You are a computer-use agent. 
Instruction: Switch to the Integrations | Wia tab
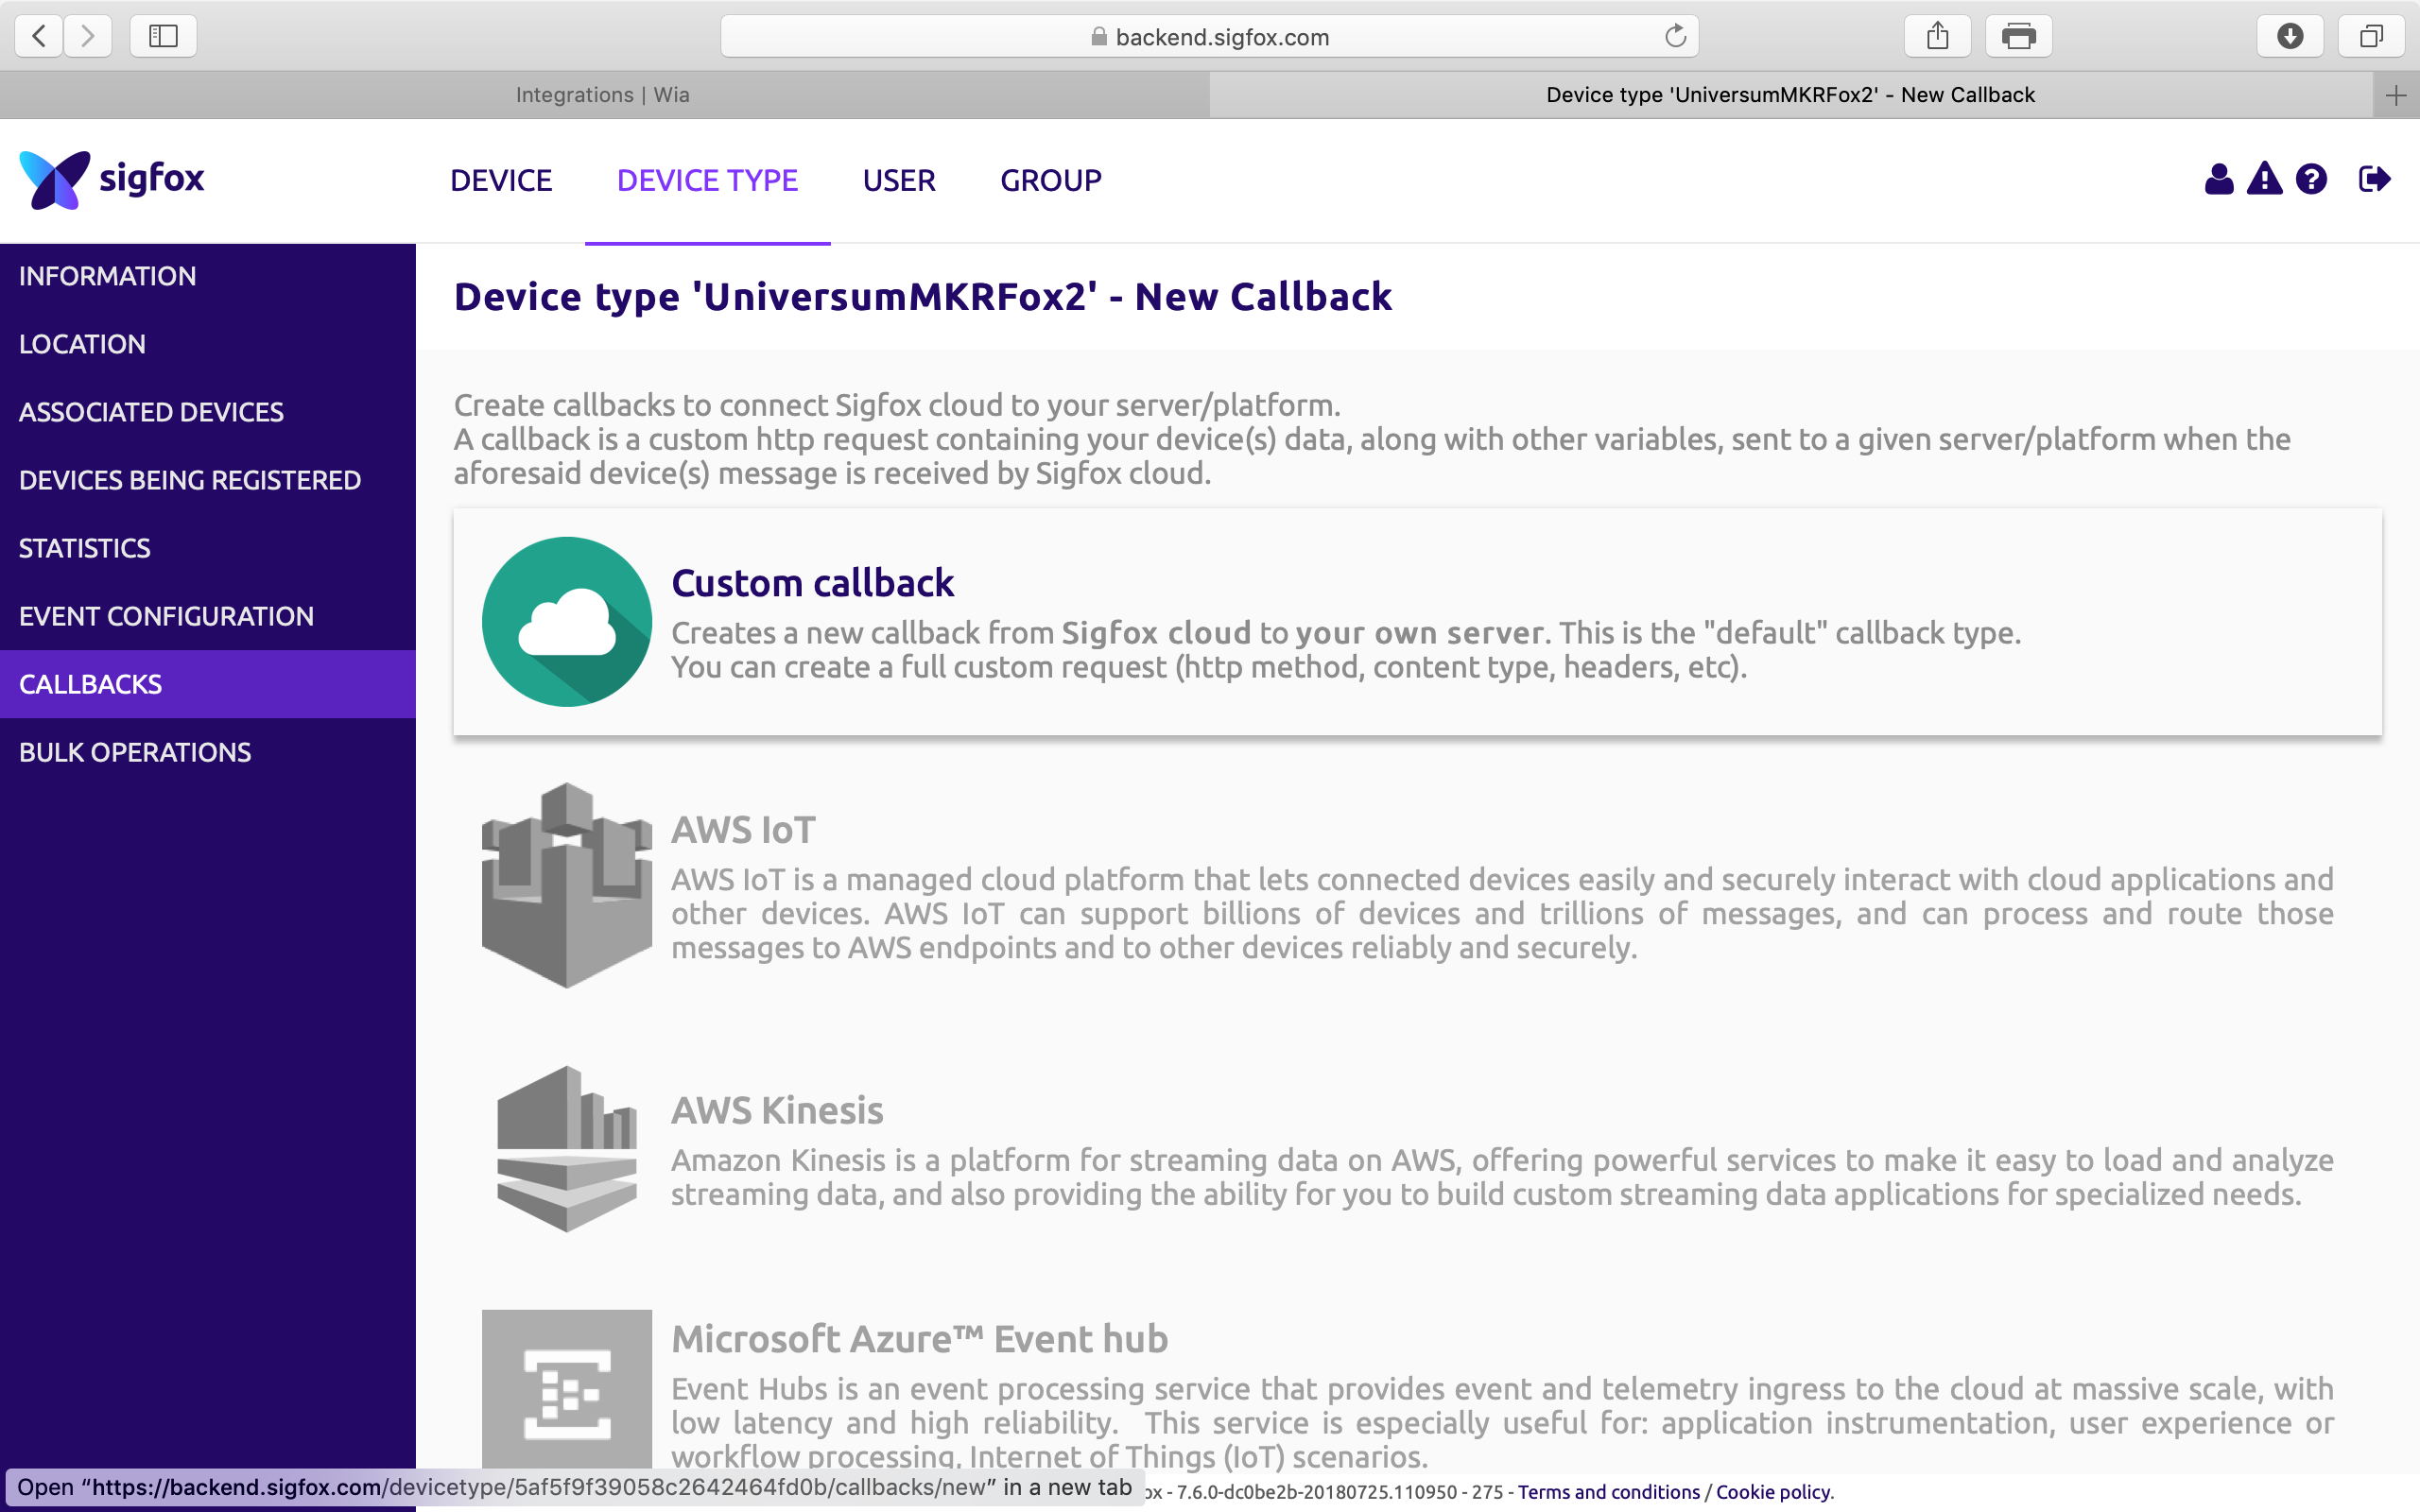click(x=603, y=95)
